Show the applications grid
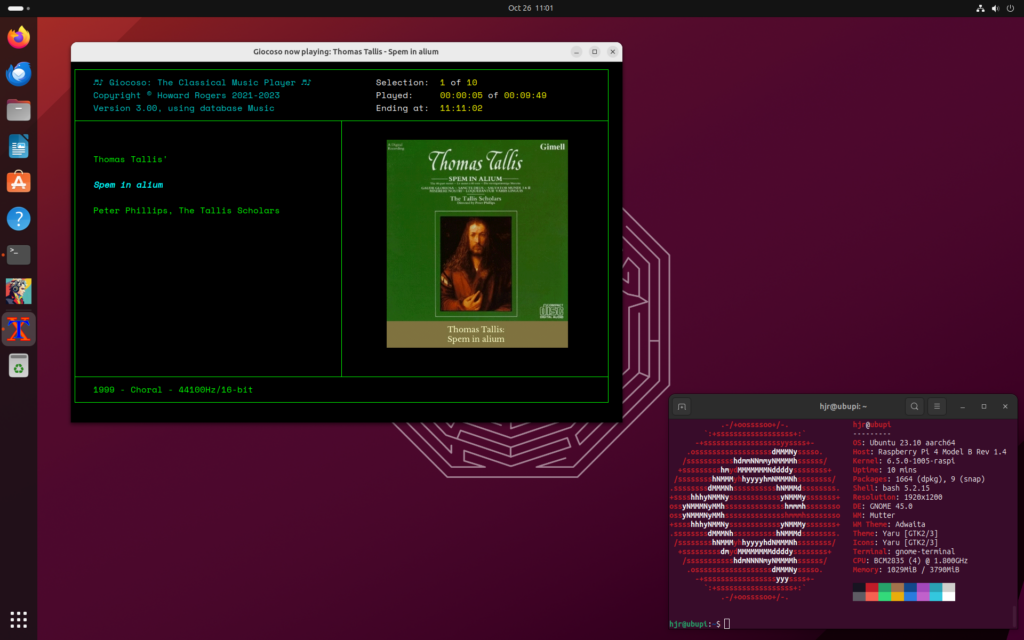Image resolution: width=1024 pixels, height=640 pixels. click(x=18, y=619)
